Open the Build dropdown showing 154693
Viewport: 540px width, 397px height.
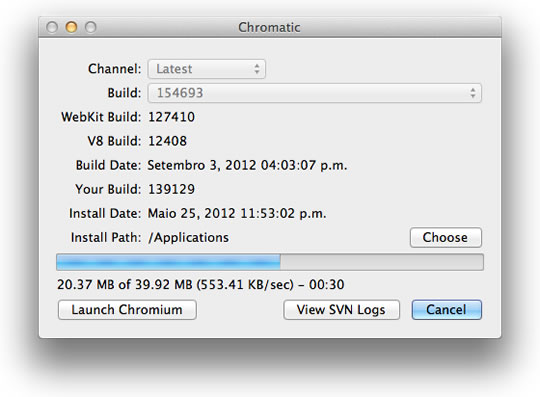pos(314,93)
